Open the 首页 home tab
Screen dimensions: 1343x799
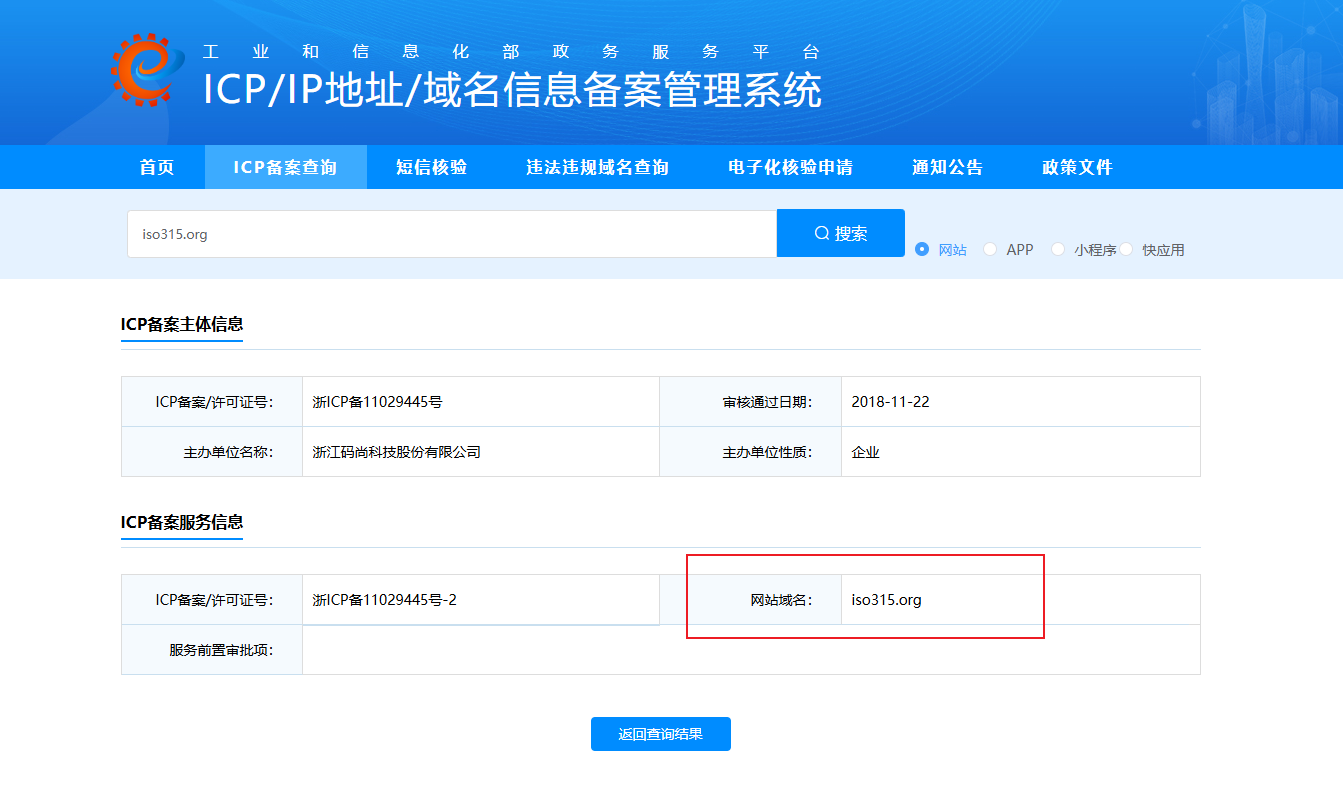coord(157,167)
